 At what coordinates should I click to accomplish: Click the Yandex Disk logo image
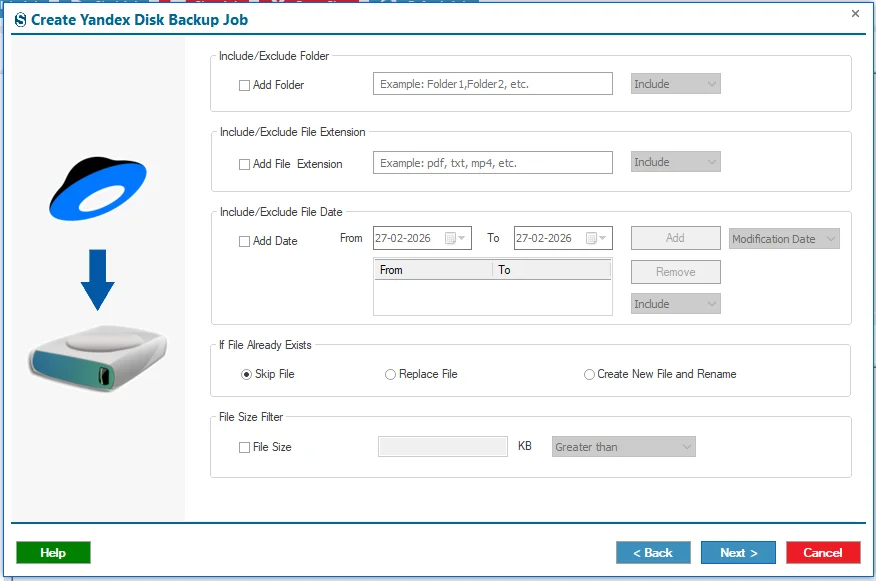(x=98, y=189)
